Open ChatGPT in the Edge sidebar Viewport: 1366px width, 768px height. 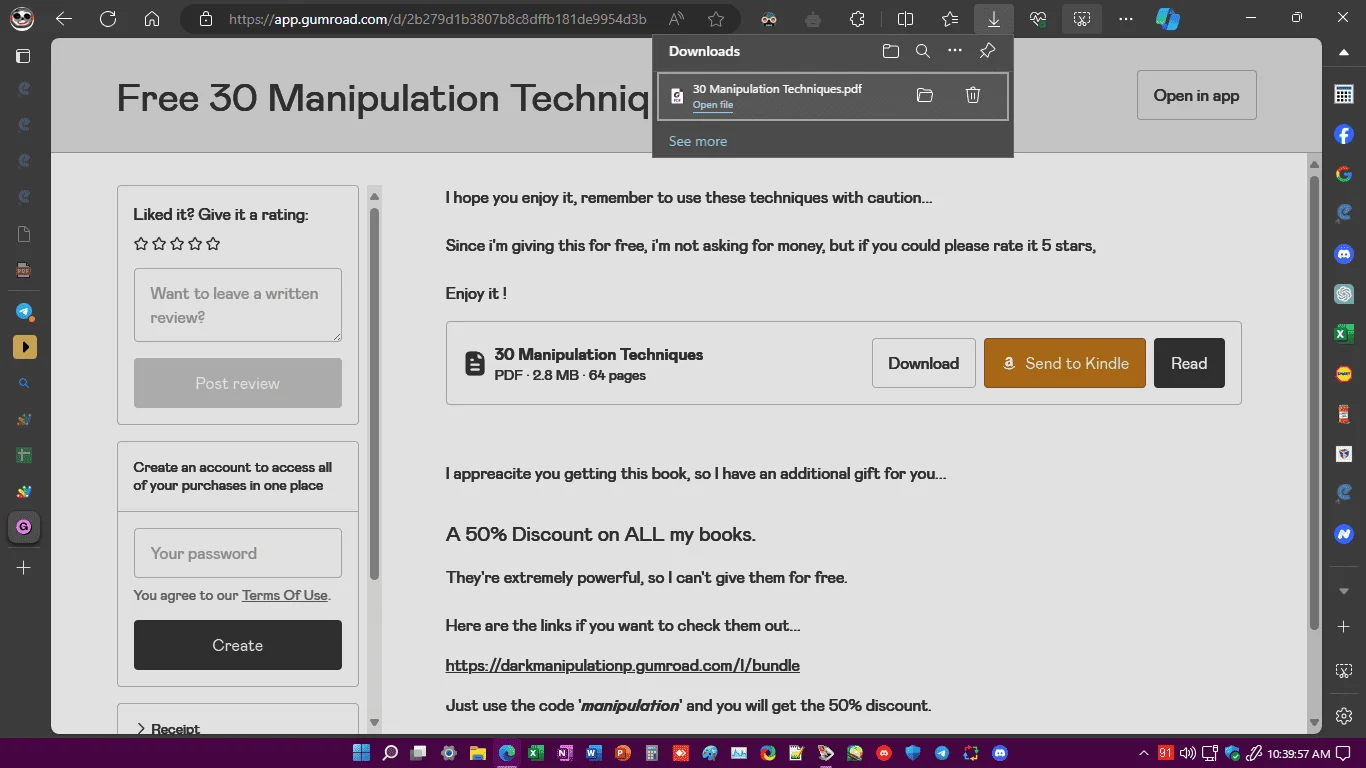pos(1344,294)
